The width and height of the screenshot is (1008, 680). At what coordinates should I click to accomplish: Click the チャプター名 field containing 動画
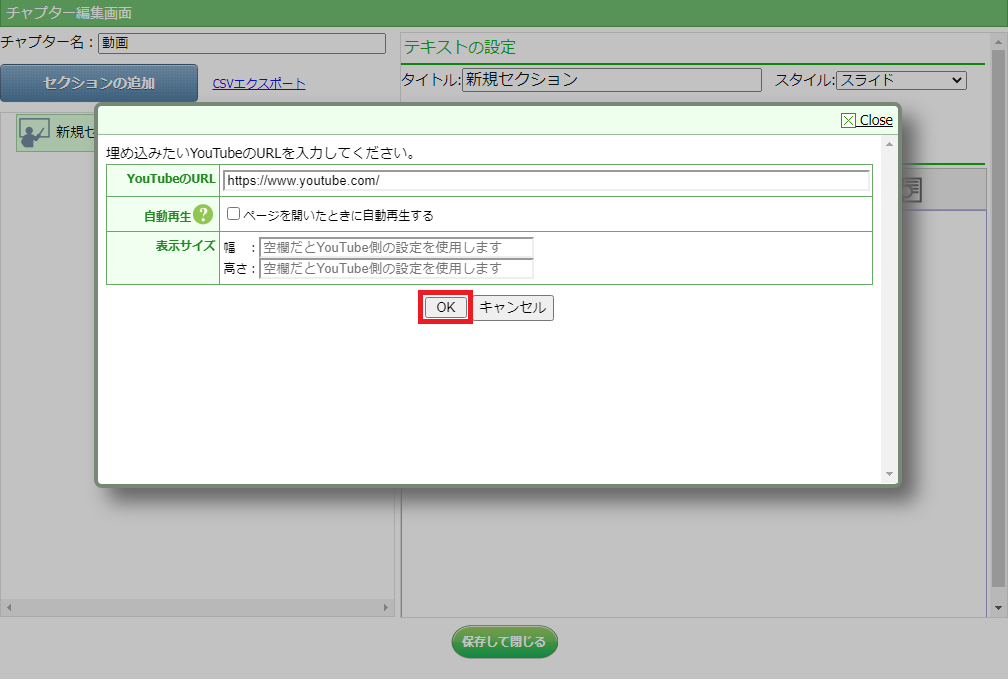pos(242,43)
